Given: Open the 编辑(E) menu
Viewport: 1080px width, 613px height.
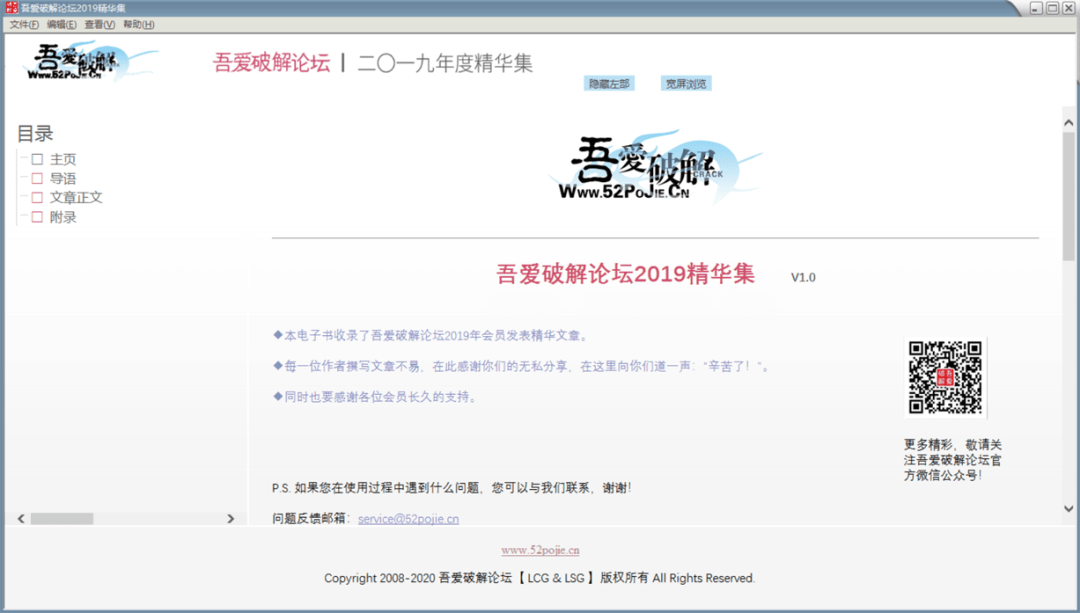Looking at the screenshot, I should pyautogui.click(x=62, y=25).
